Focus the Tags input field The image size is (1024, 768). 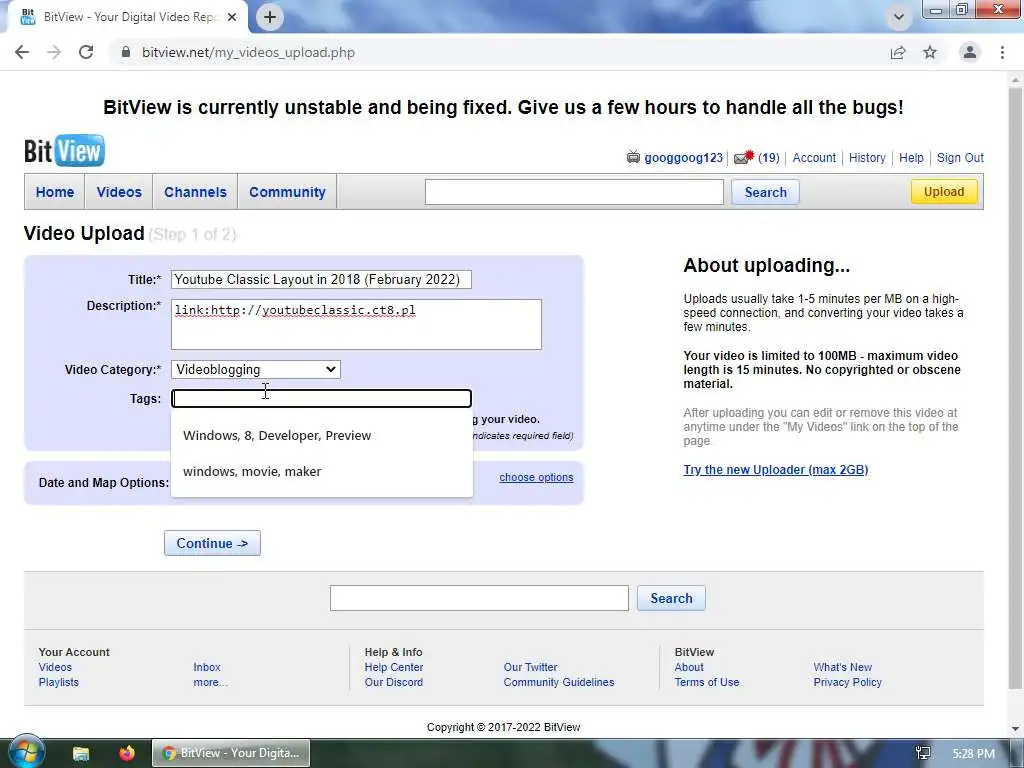321,398
